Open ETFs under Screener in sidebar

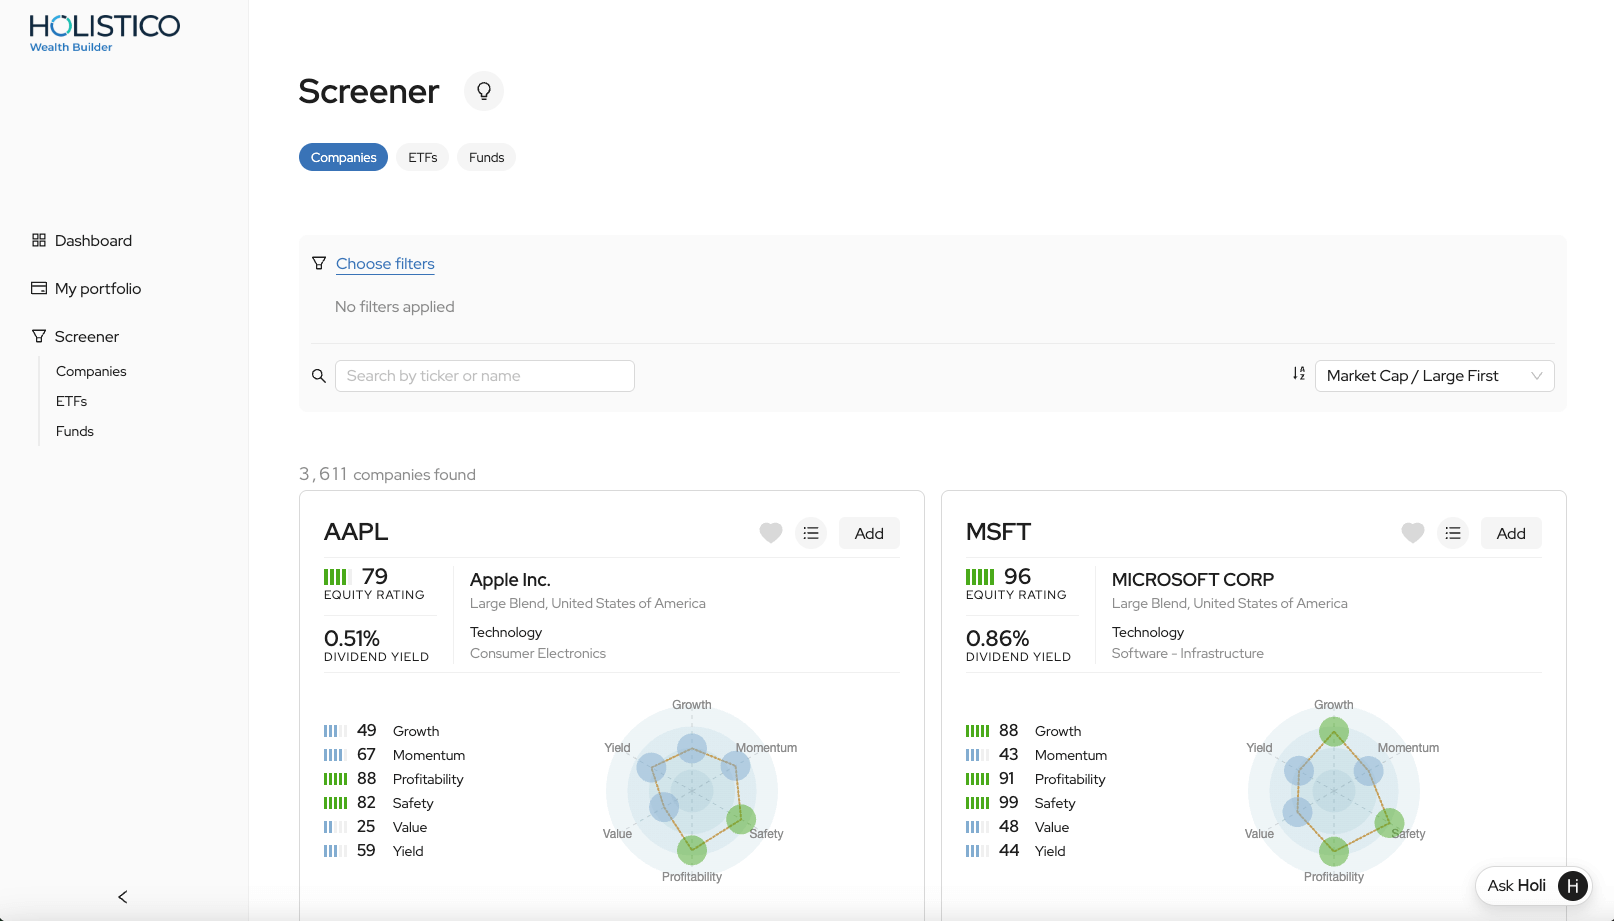coord(71,401)
